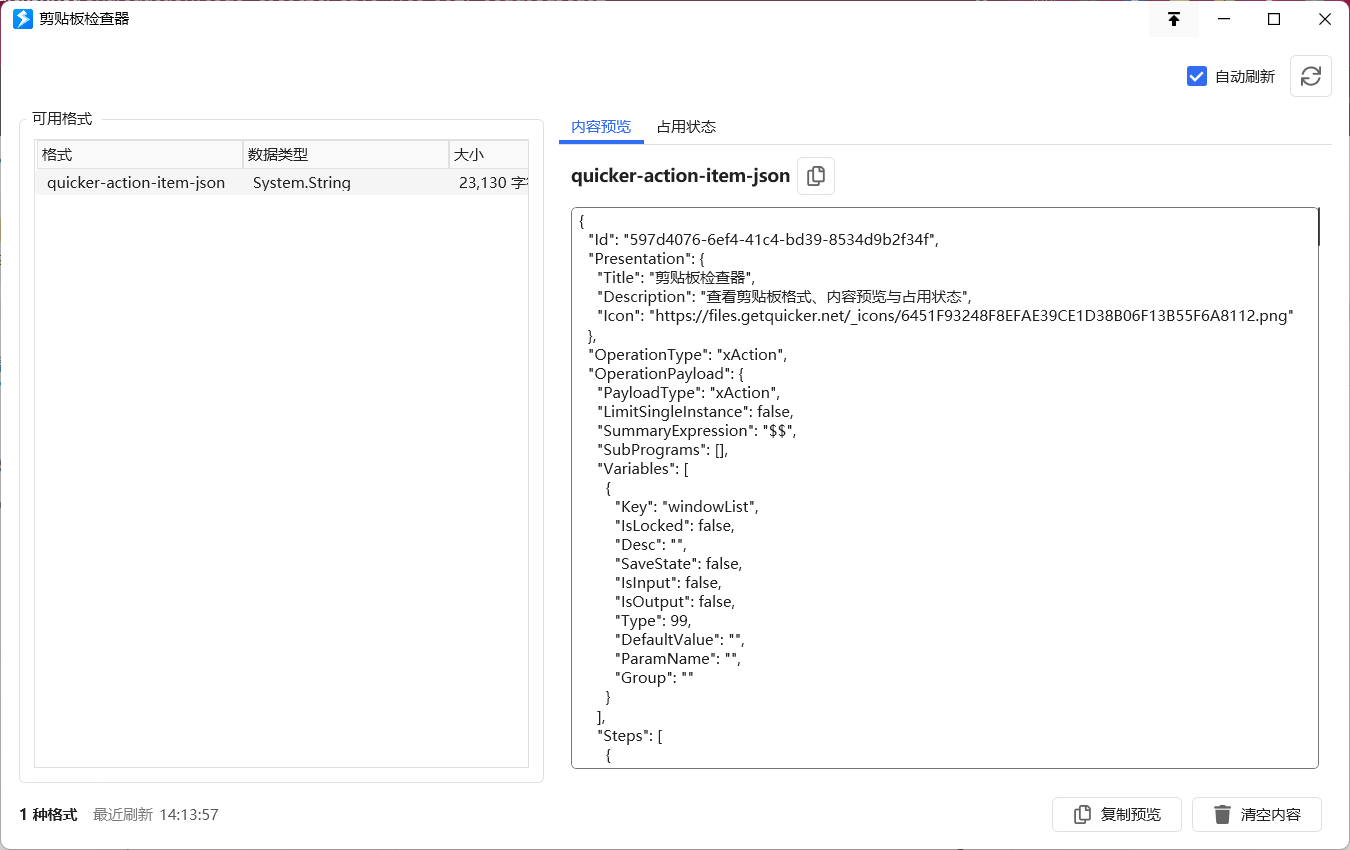Click the "ParamName" line
Viewport: 1350px width, 850px height.
pos(677,659)
